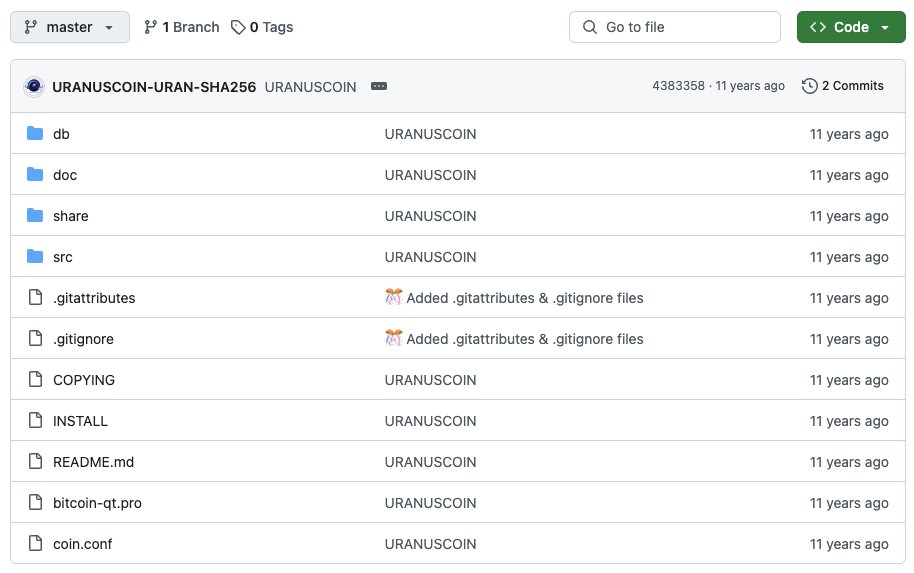This screenshot has width=914, height=573.
Task: Click '11 years ago' in the INSTALL row
Action: [x=849, y=421]
